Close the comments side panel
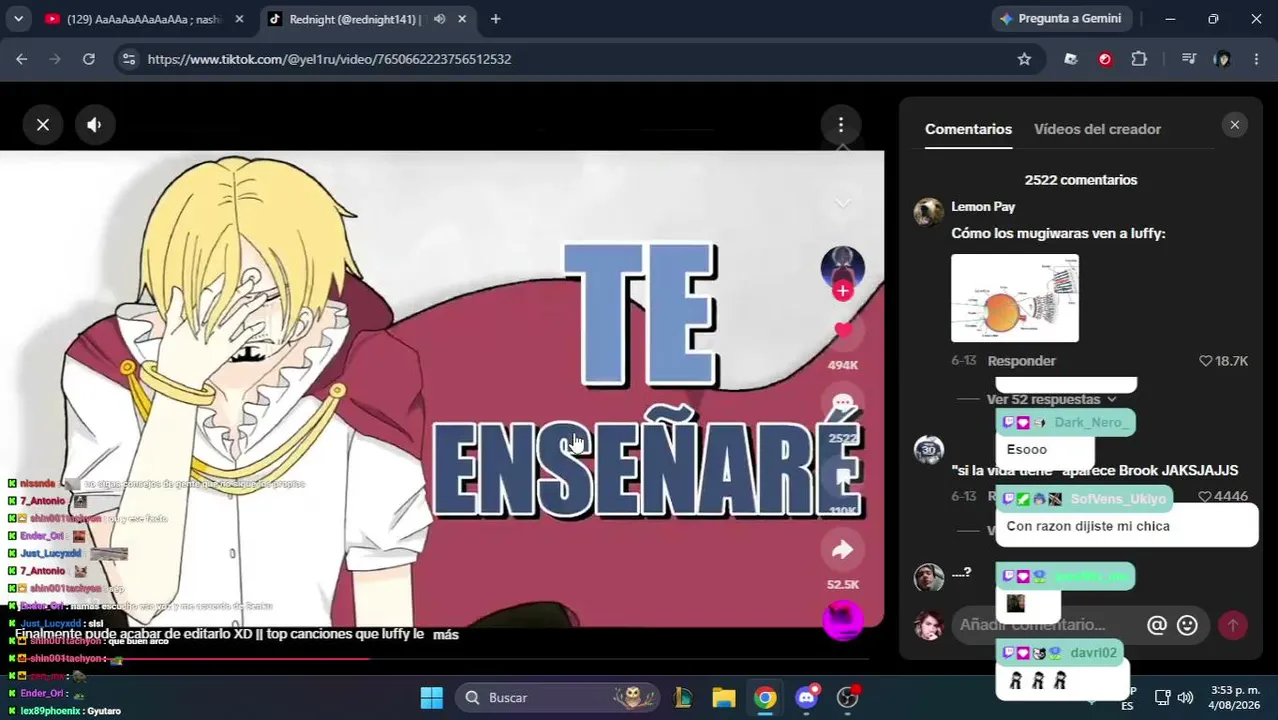The height and width of the screenshot is (720, 1278). [x=1235, y=125]
